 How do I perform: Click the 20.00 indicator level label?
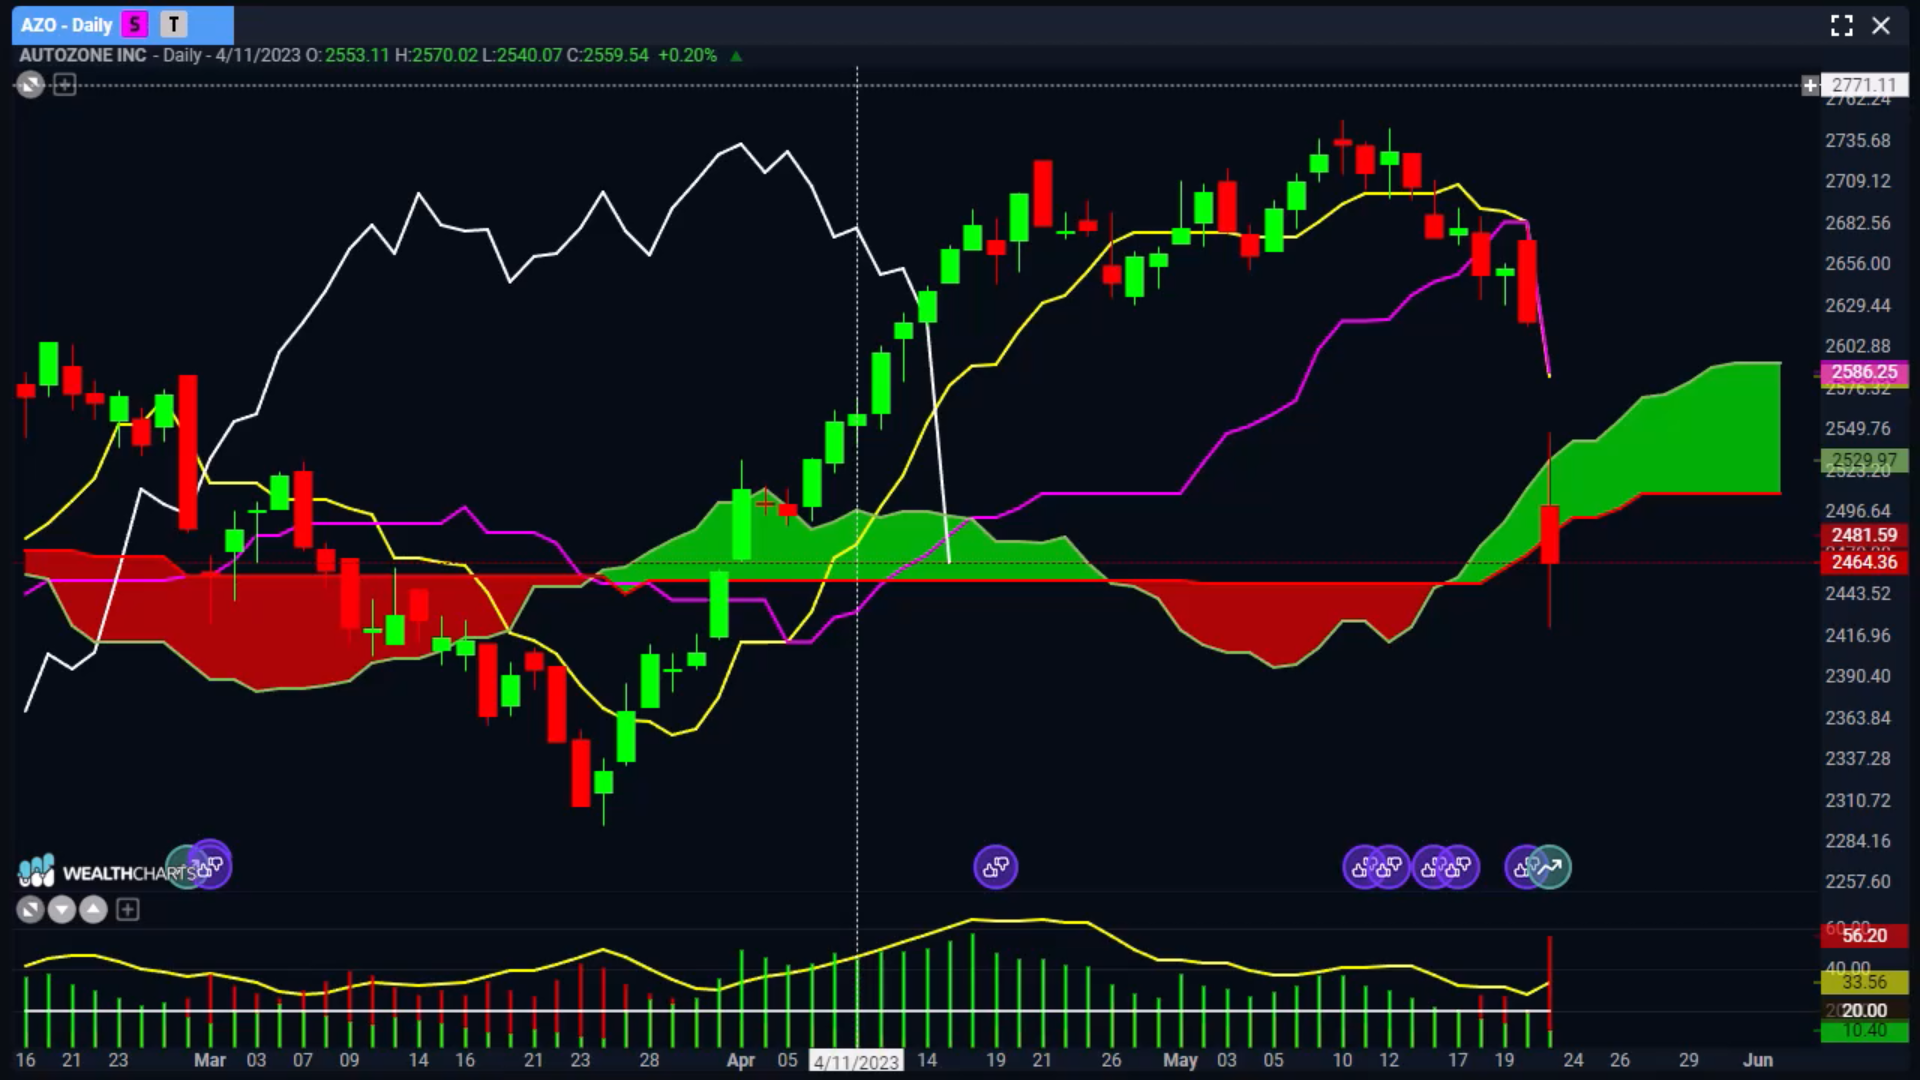tap(1864, 1010)
